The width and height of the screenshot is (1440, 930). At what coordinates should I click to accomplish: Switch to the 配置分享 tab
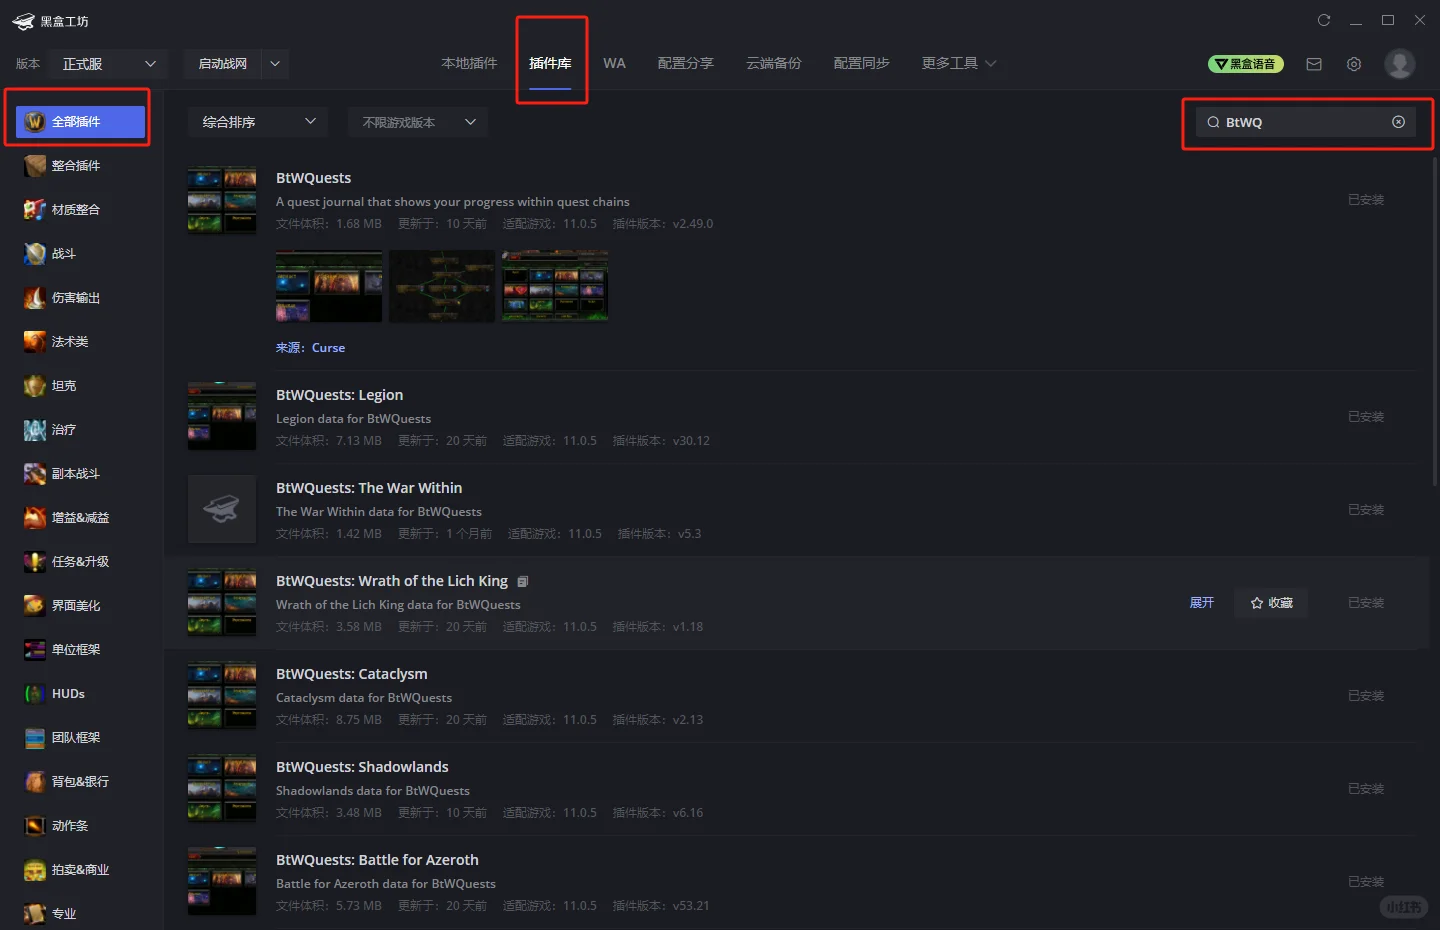coord(686,64)
